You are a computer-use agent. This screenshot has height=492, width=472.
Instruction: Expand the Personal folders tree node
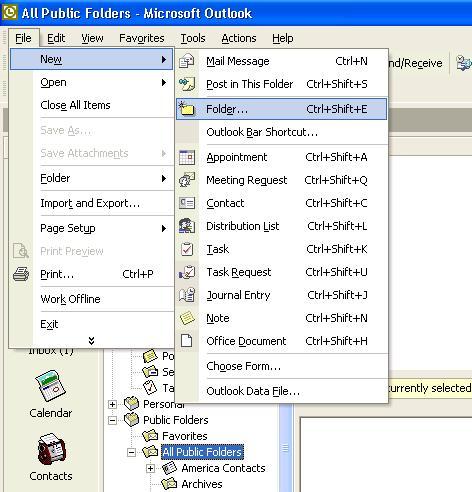112,404
